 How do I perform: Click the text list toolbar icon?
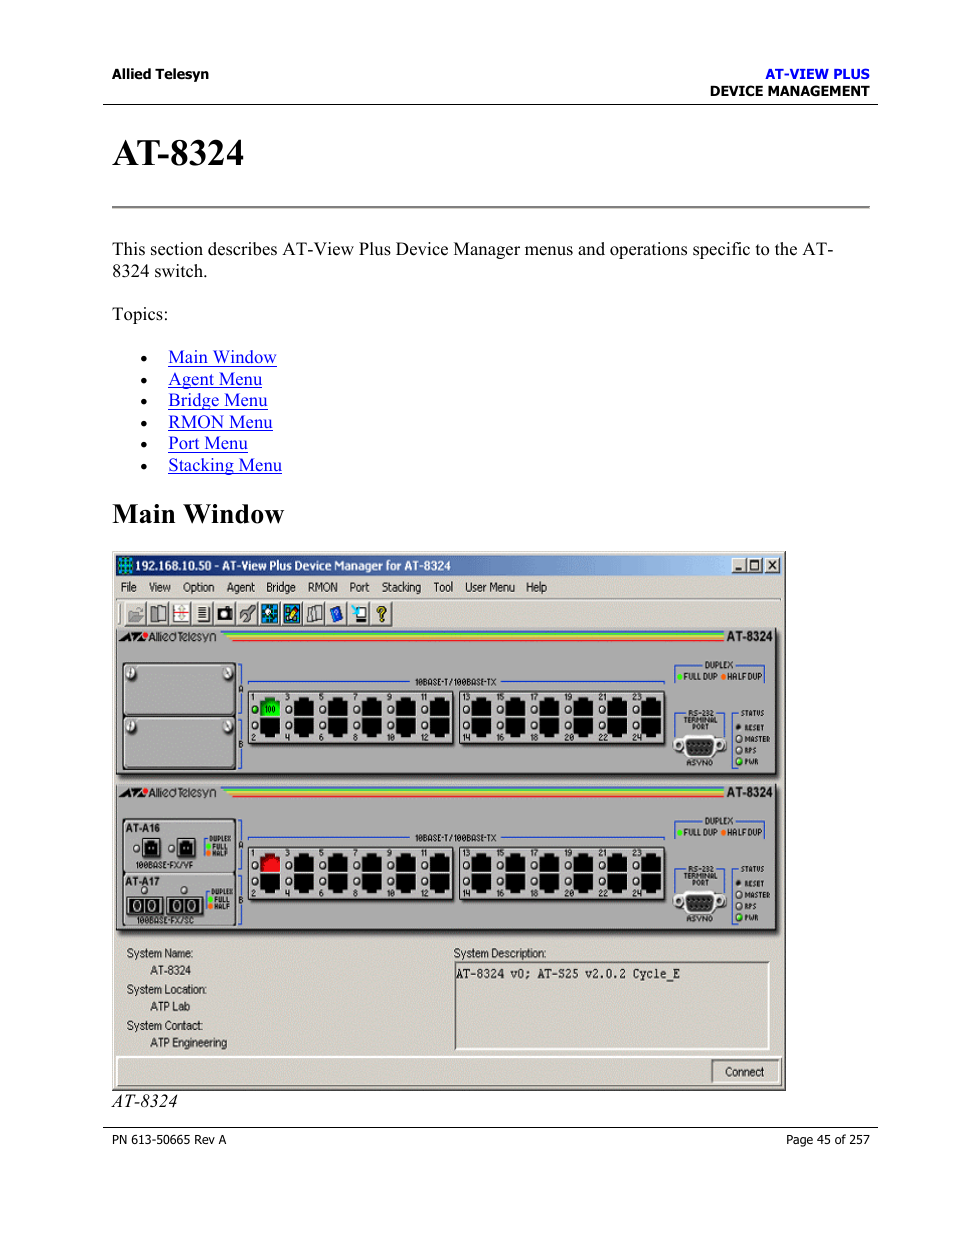click(203, 614)
